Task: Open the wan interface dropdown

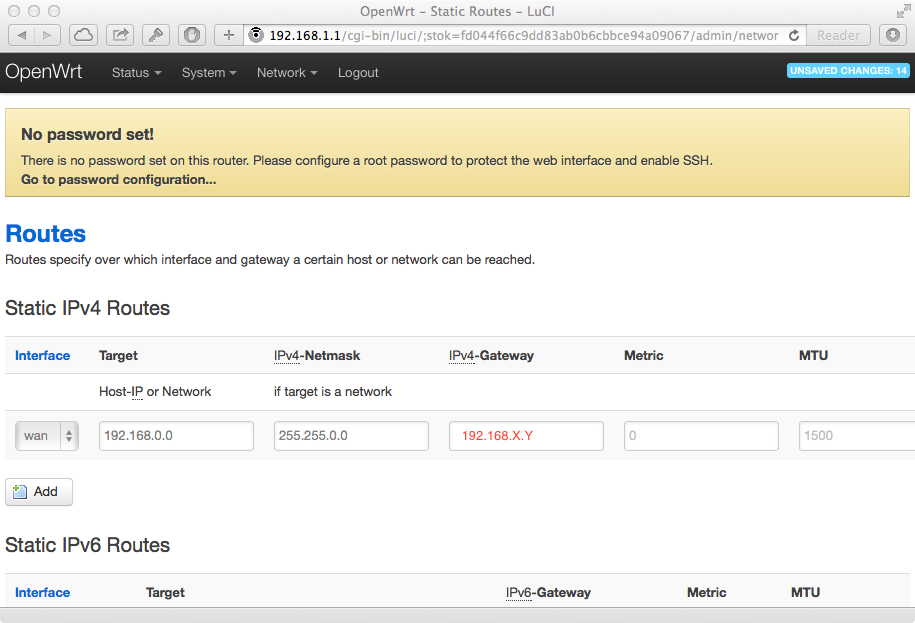Action: (47, 436)
